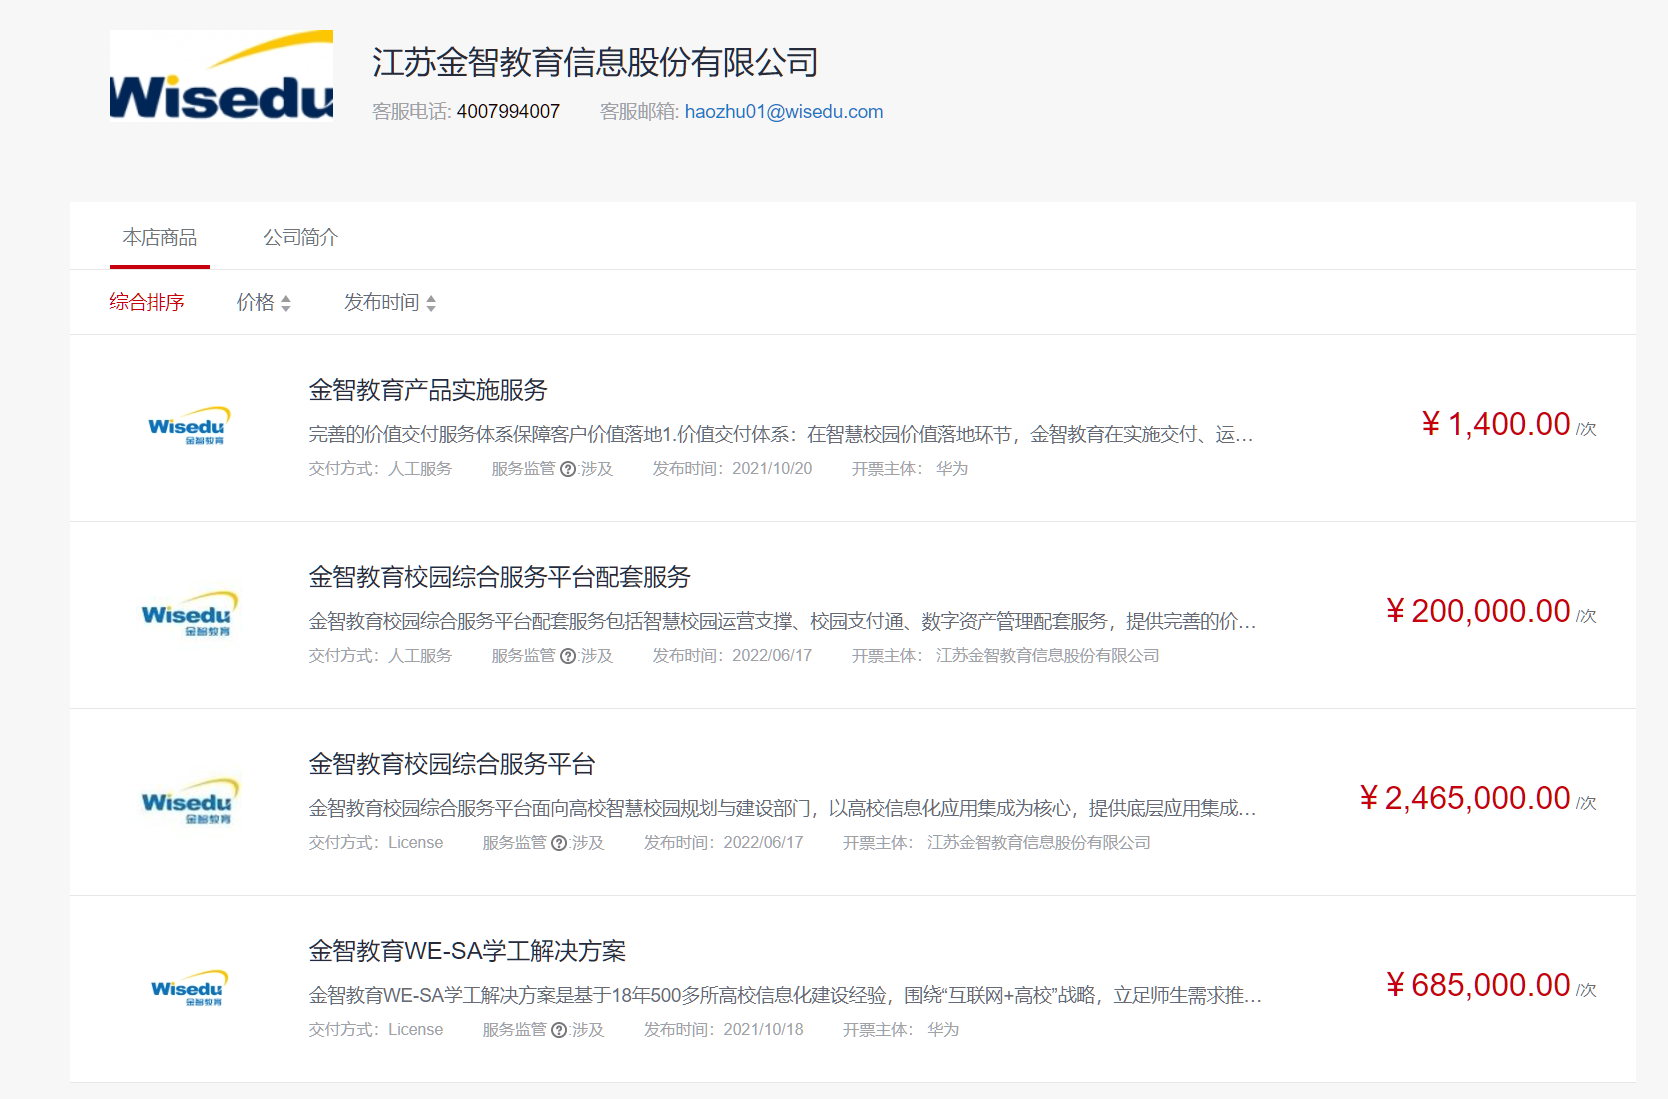Click description starting 金智教育校园综合服务平台面向高校

pos(782,808)
